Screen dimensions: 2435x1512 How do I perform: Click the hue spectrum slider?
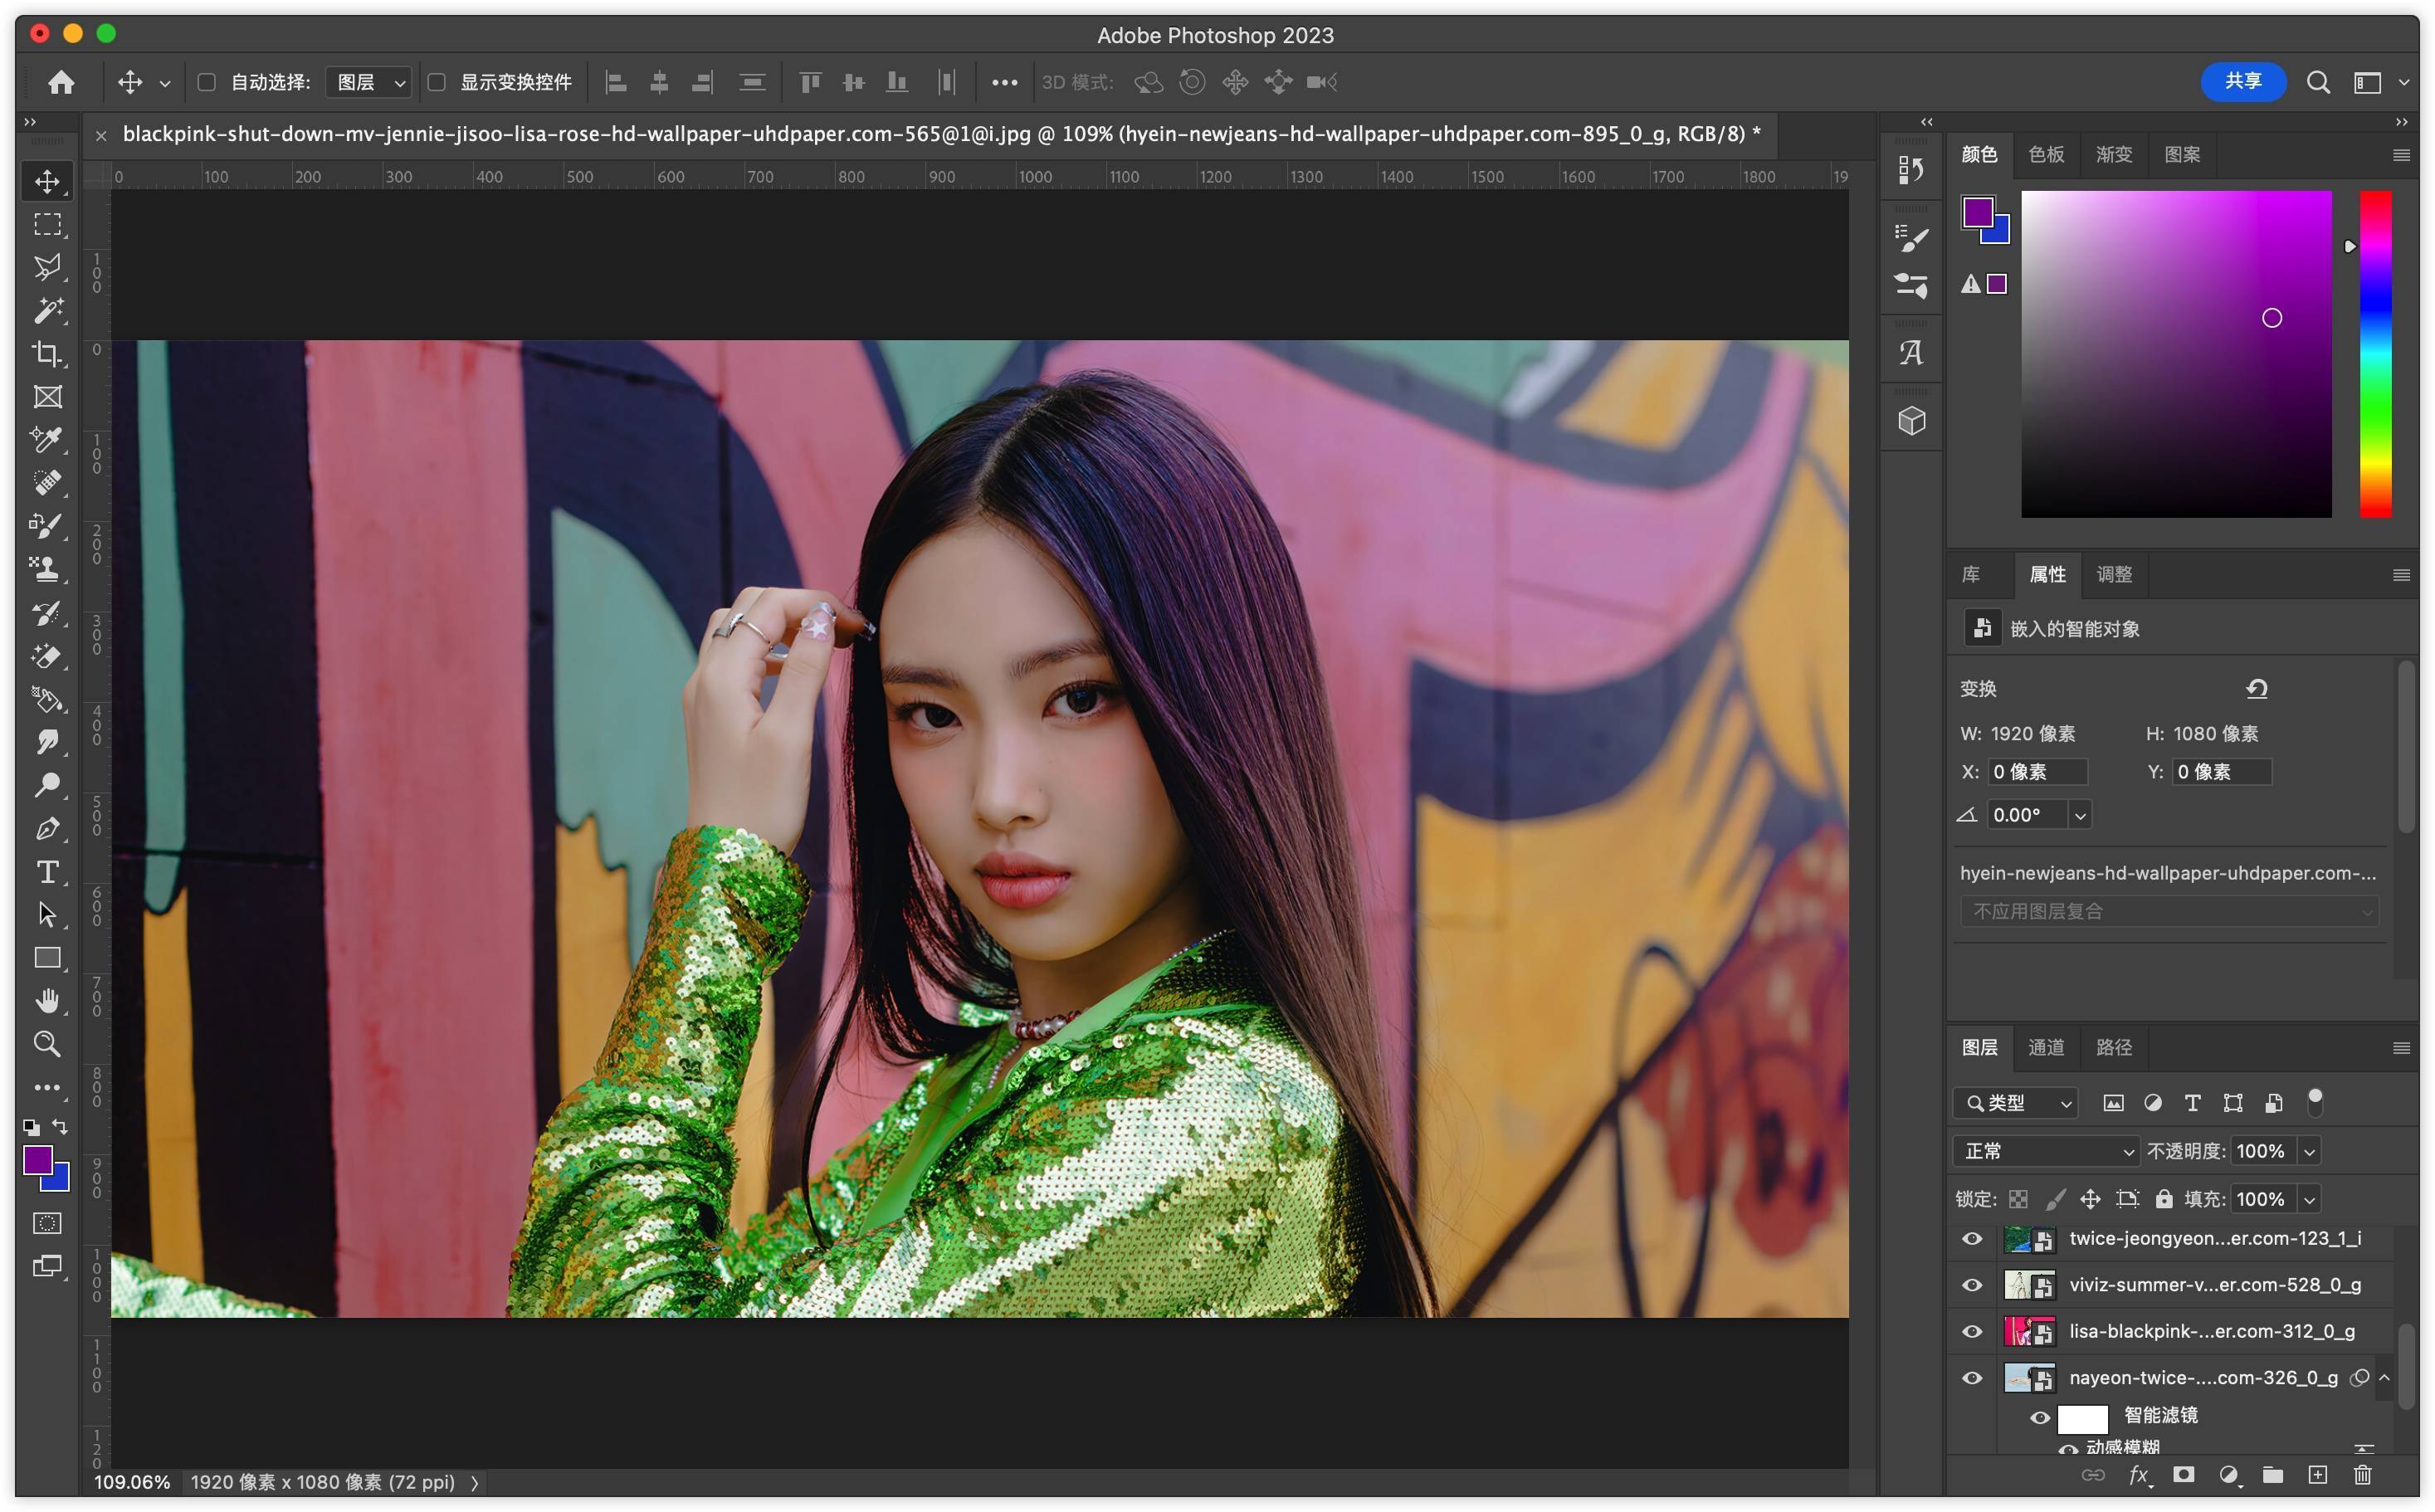tap(2375, 354)
